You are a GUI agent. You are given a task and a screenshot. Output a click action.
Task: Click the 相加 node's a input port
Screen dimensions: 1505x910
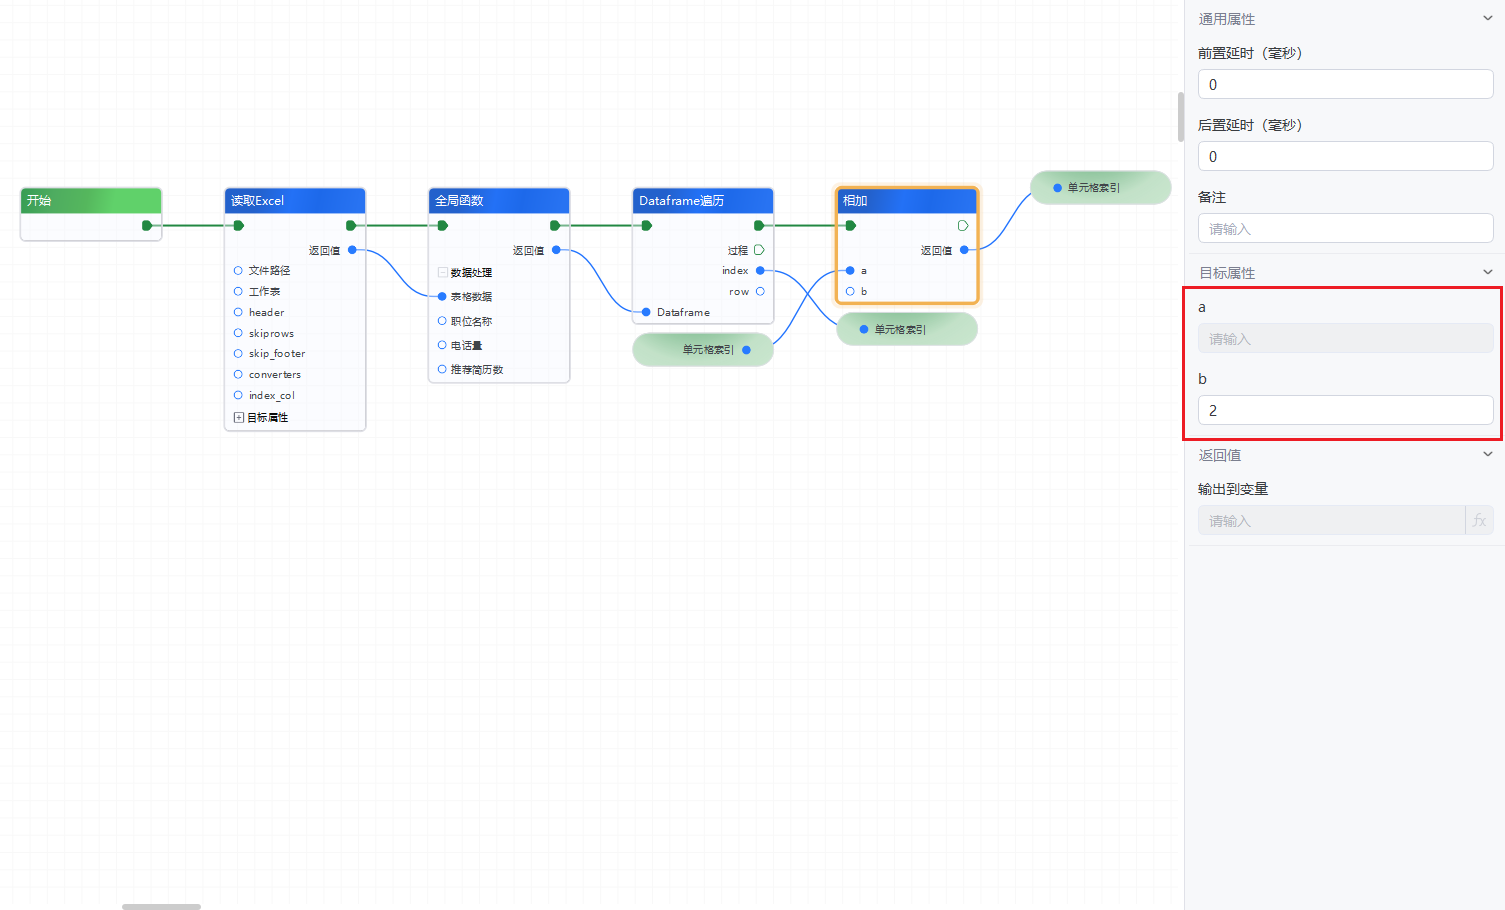point(850,270)
